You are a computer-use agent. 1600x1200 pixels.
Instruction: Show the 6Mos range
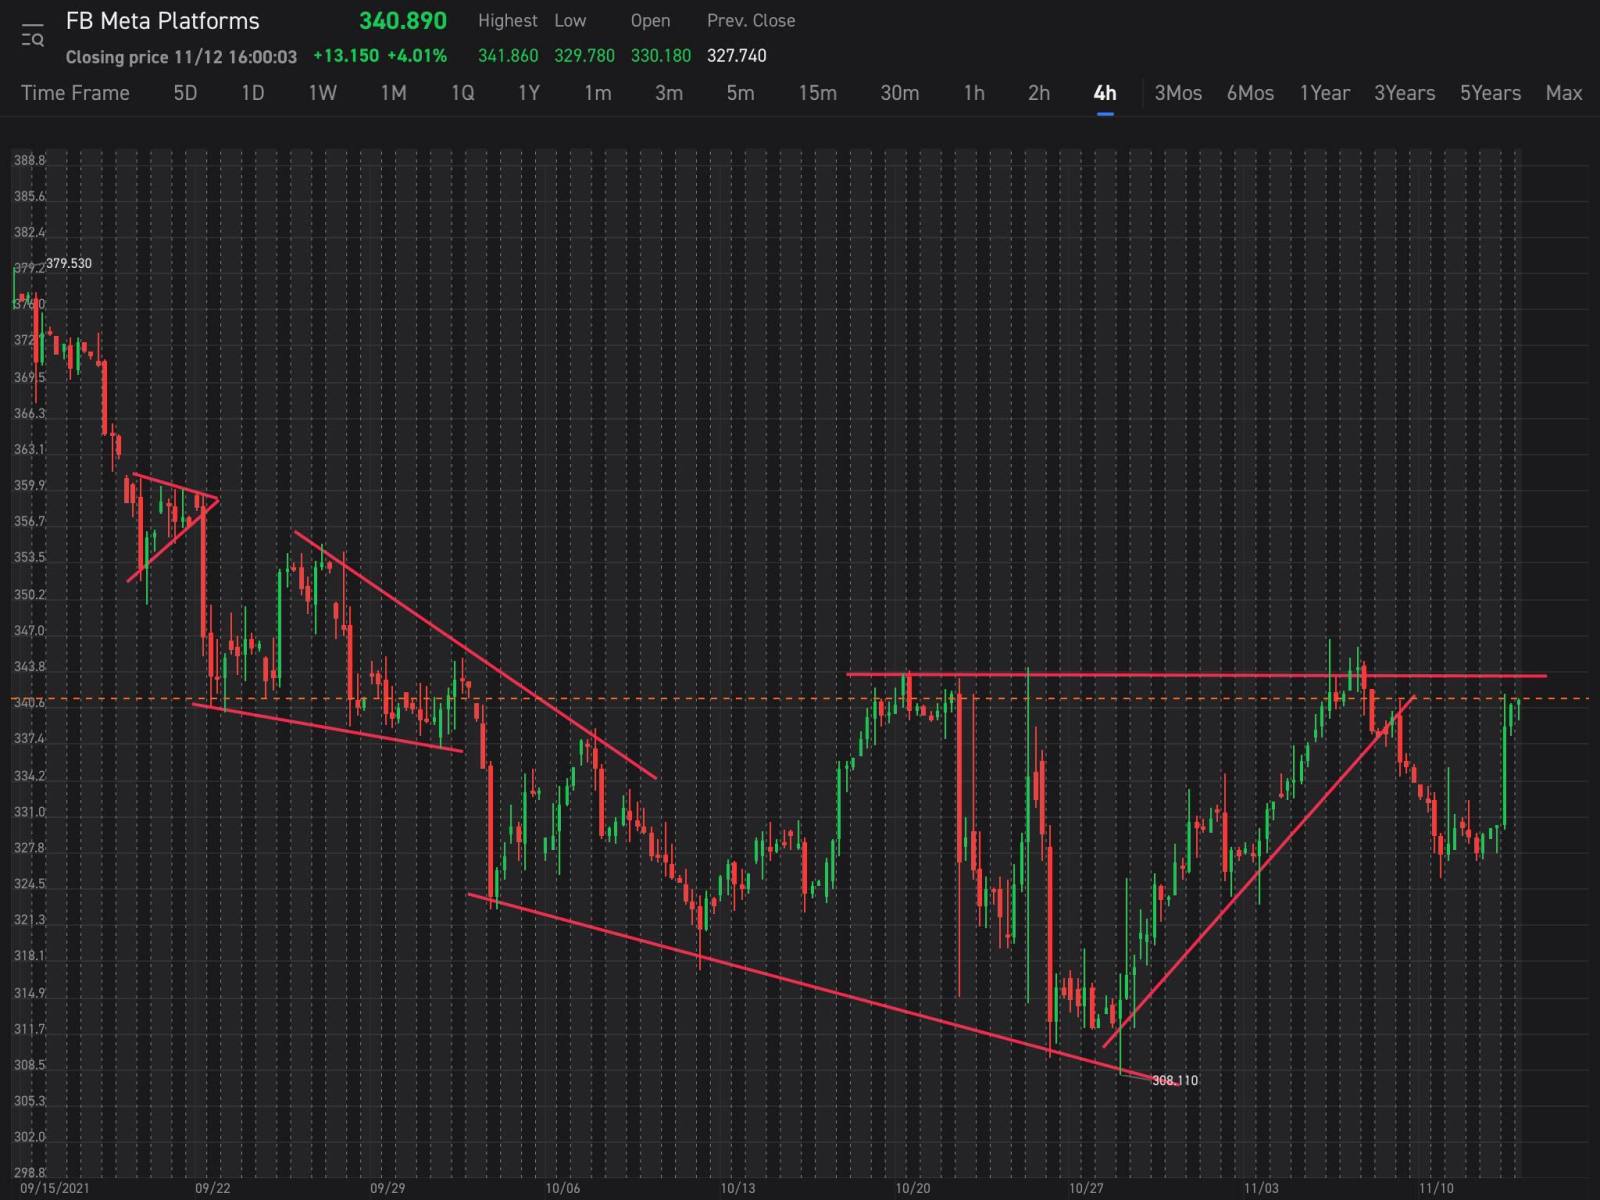1250,93
